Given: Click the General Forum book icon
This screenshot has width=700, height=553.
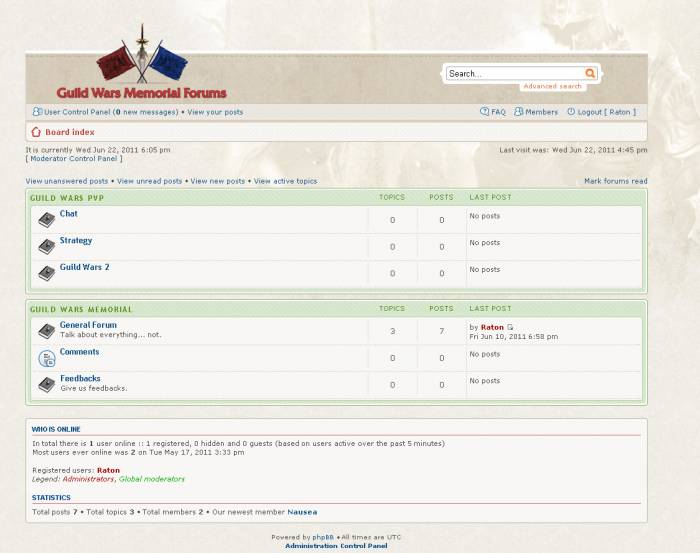Looking at the screenshot, I should pyautogui.click(x=46, y=331).
